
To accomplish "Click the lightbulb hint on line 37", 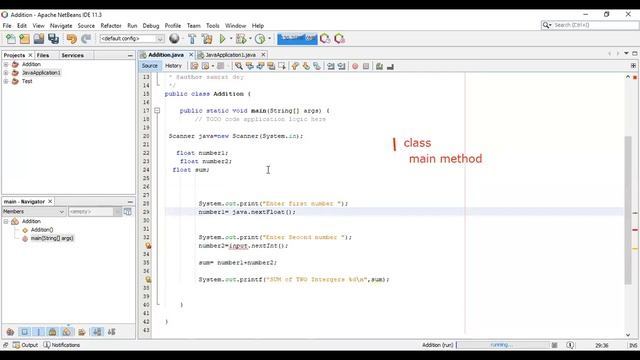I will pos(148,280).
